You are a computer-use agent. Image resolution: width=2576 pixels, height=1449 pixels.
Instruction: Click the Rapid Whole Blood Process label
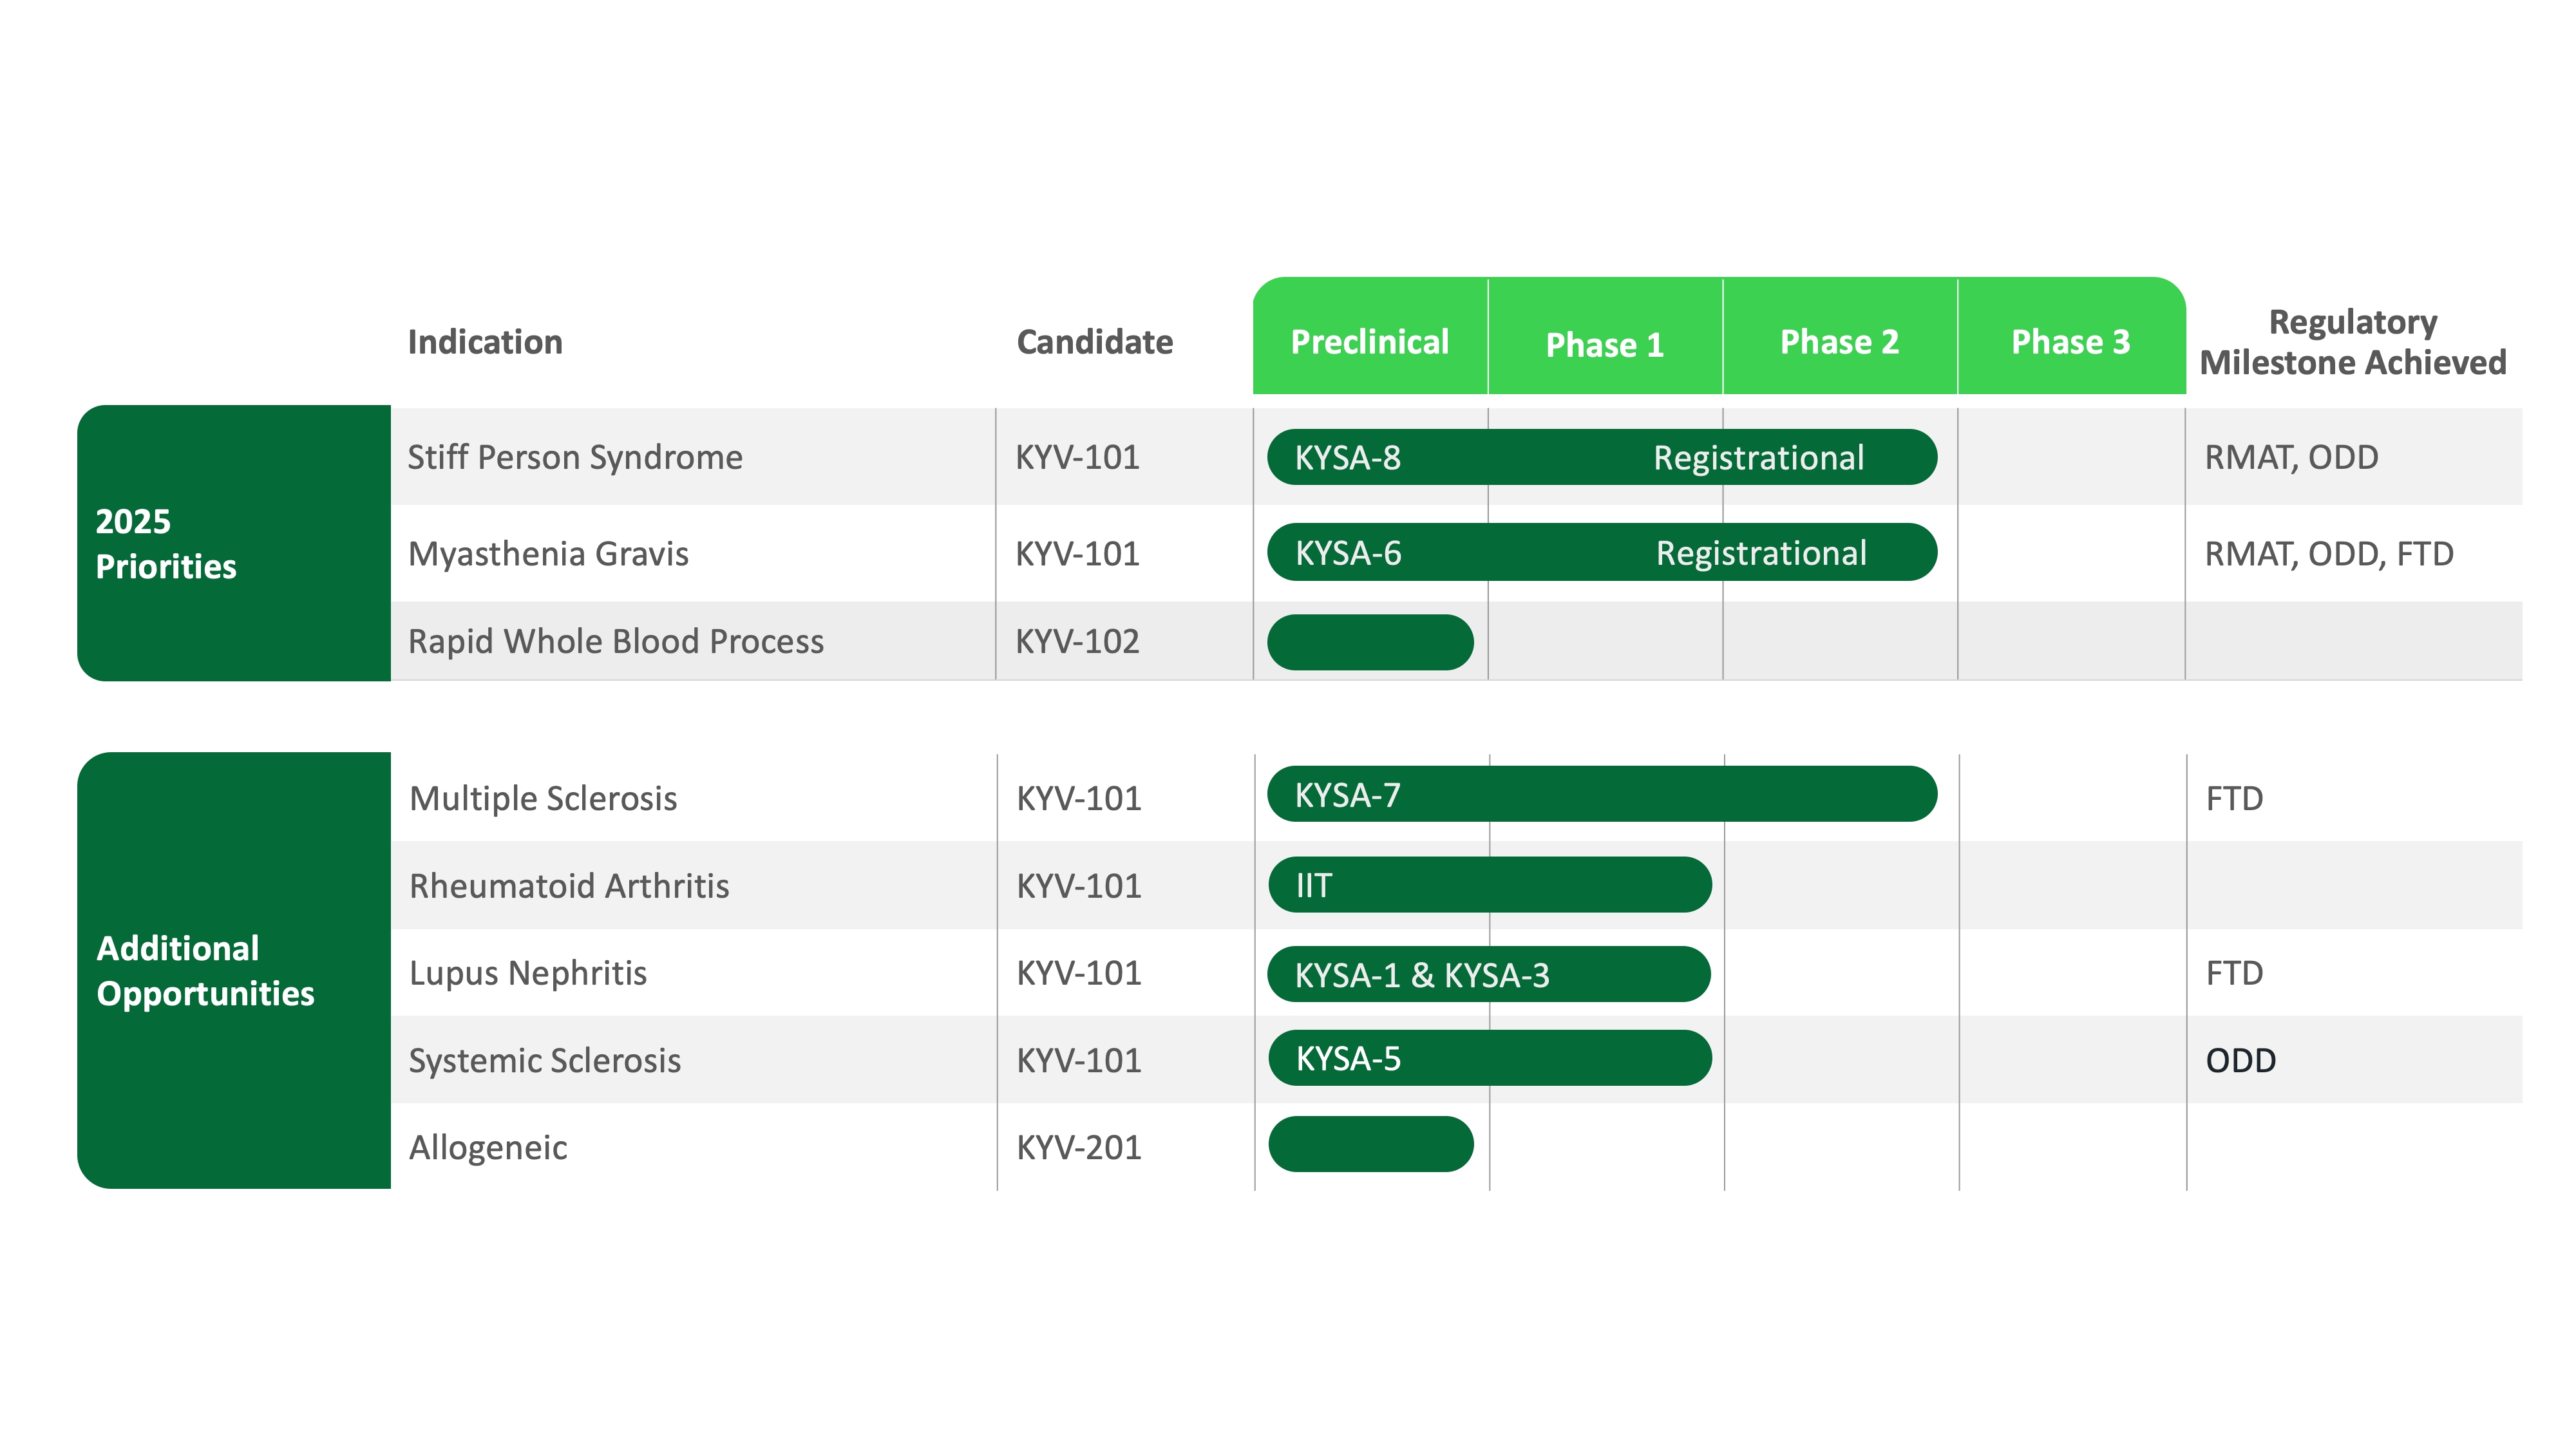coord(616,641)
